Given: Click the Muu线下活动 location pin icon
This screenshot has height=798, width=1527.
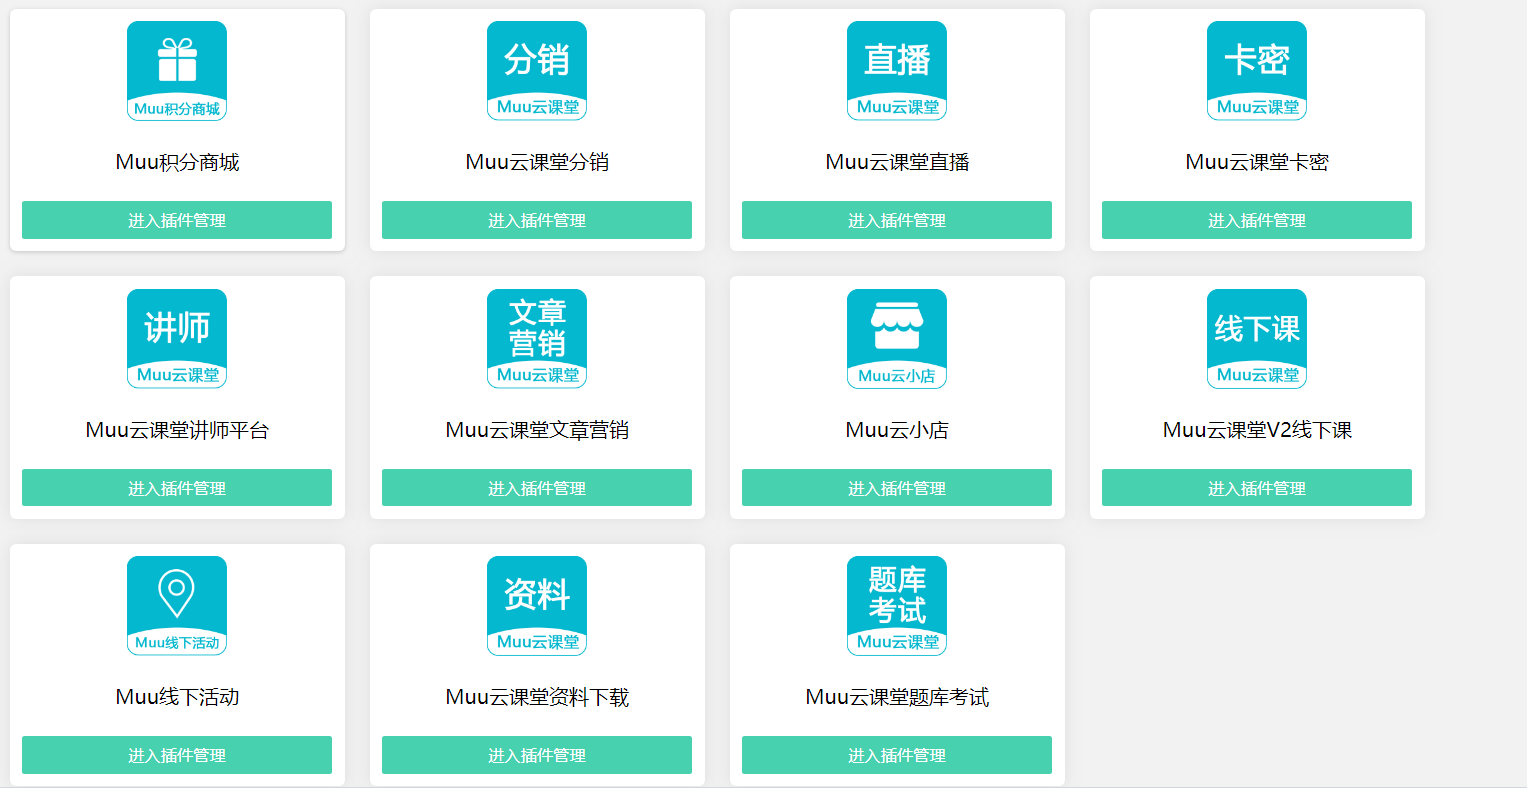Looking at the screenshot, I should coord(177,606).
